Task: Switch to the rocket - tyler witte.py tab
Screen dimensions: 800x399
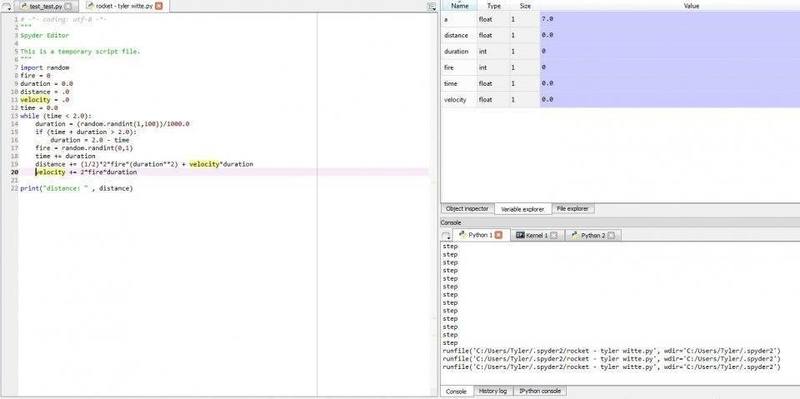Action: (x=124, y=6)
